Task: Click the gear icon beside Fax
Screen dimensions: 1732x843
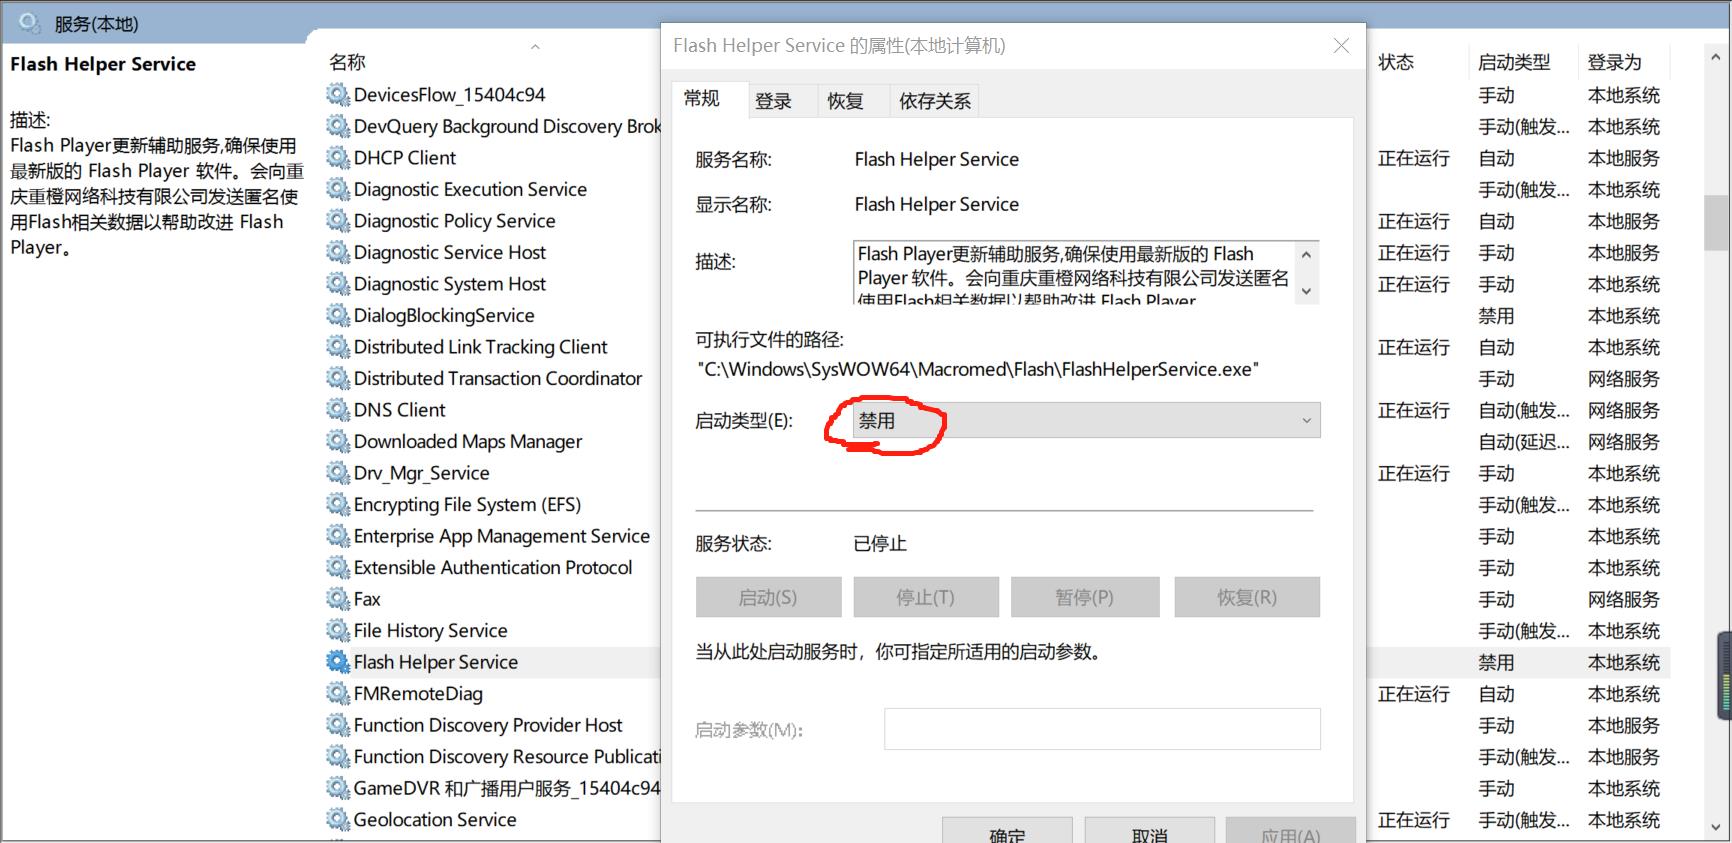Action: [338, 599]
